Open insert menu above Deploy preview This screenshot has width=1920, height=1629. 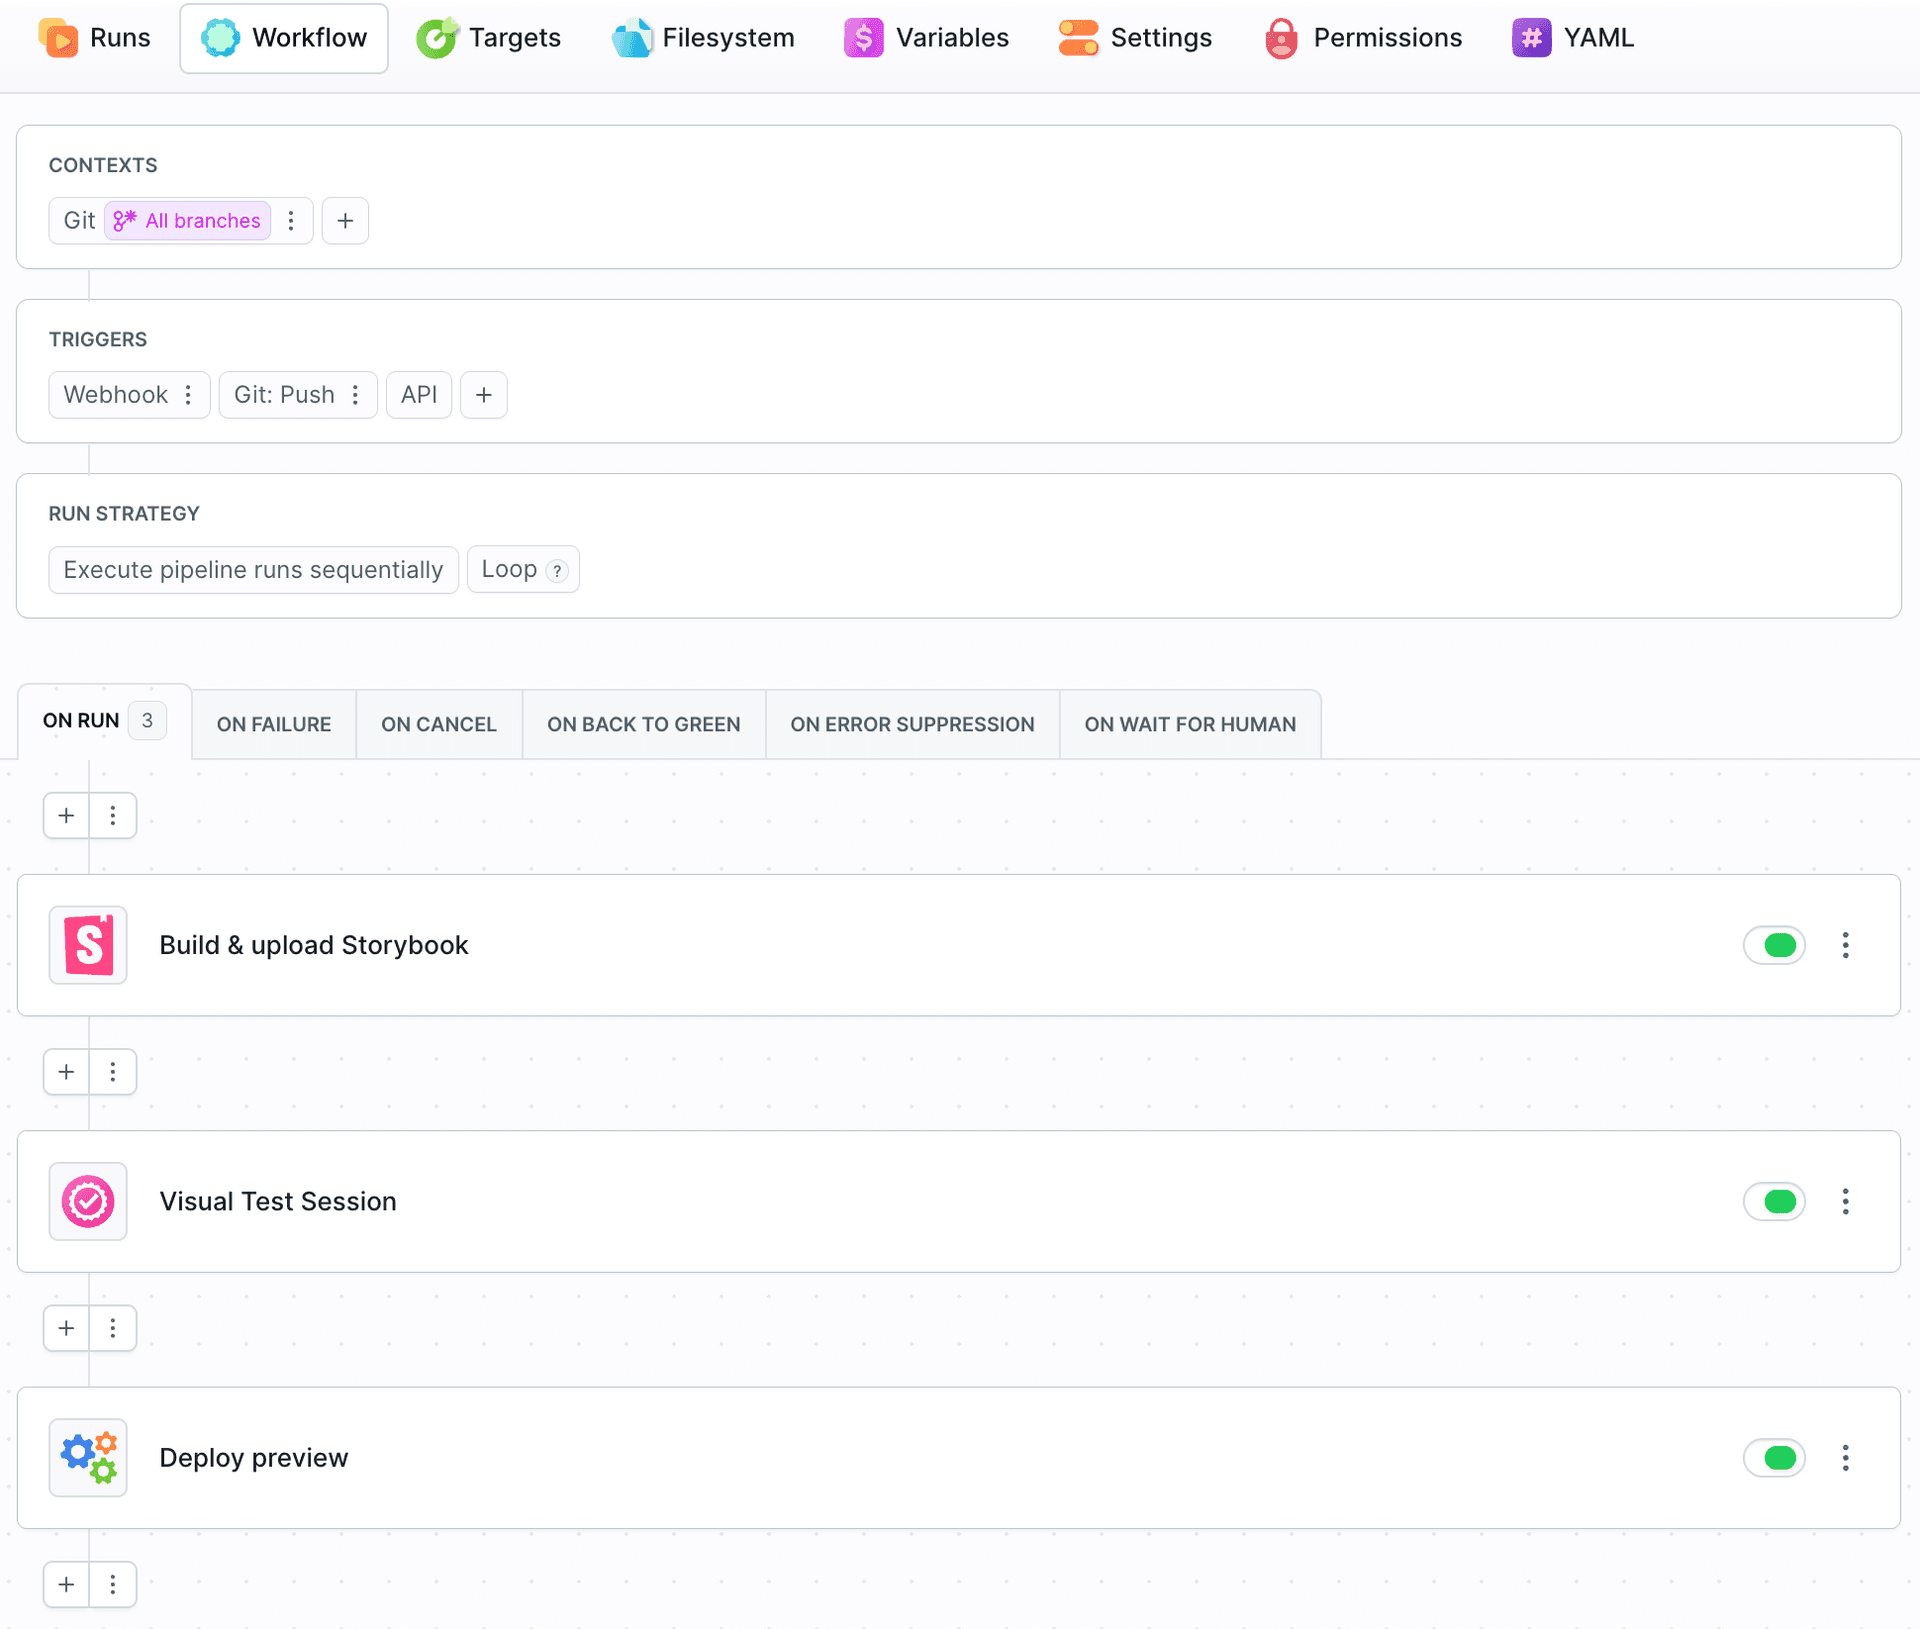[x=113, y=1327]
